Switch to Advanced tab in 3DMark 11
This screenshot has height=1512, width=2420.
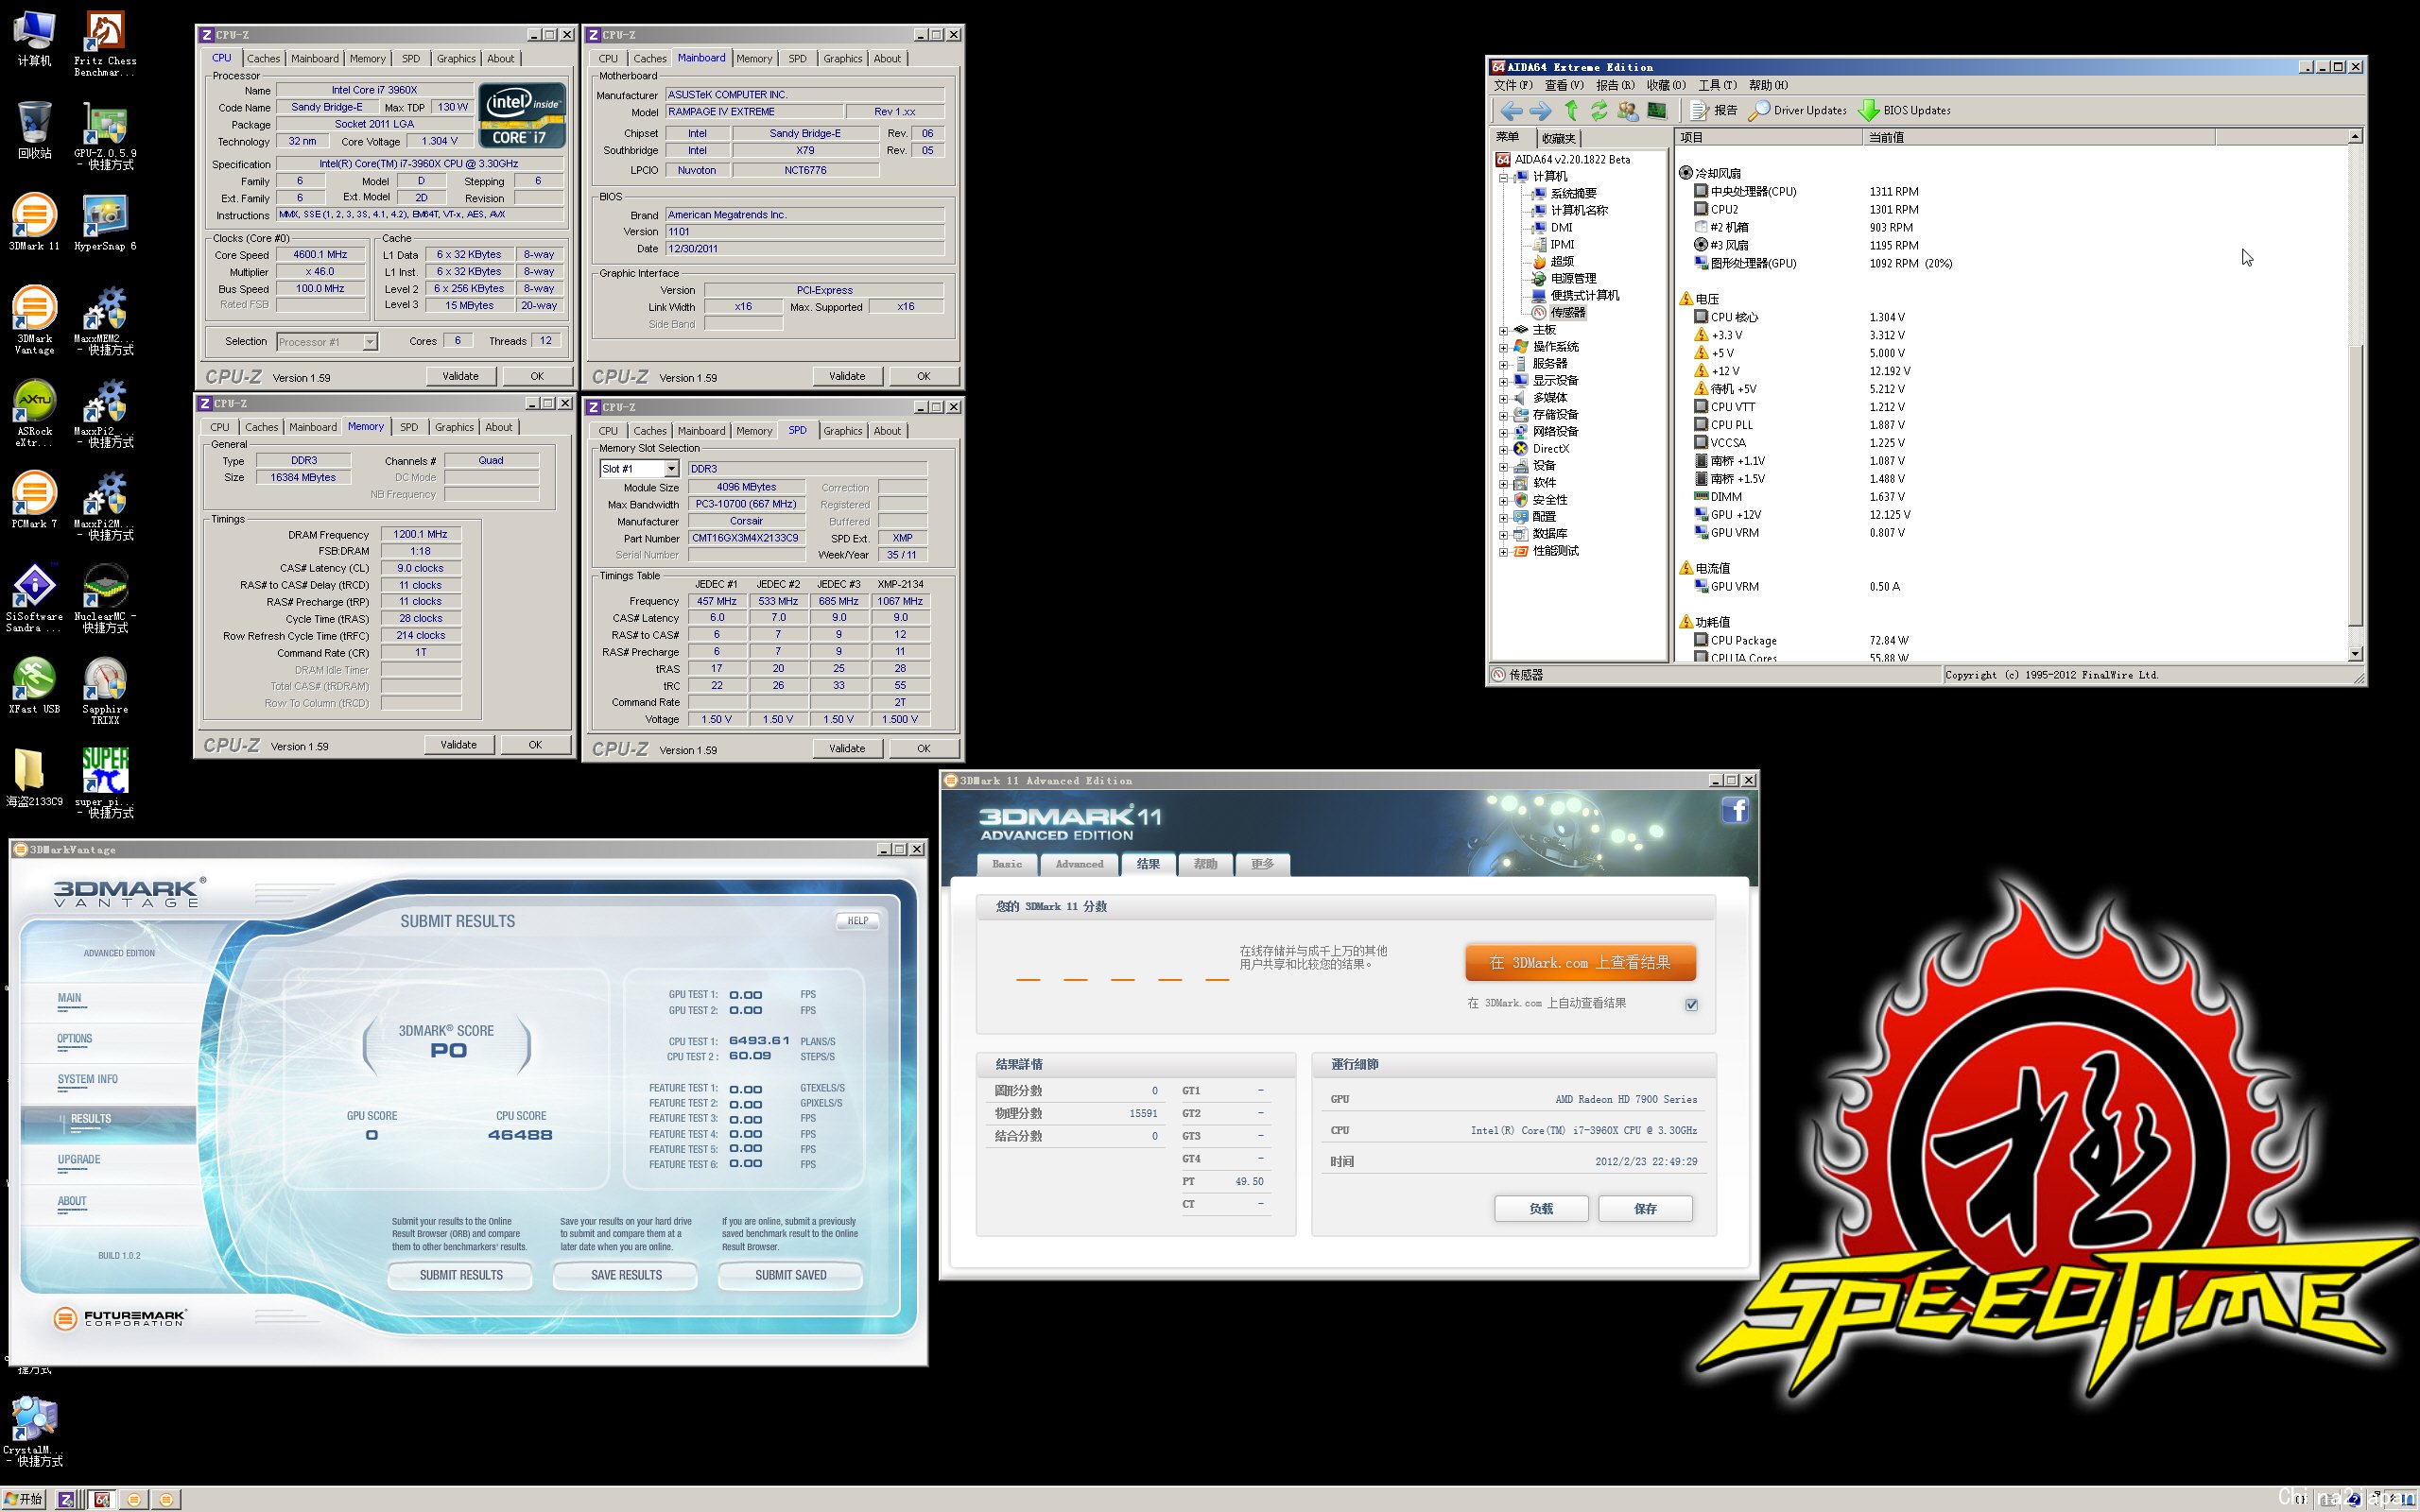tap(1079, 864)
